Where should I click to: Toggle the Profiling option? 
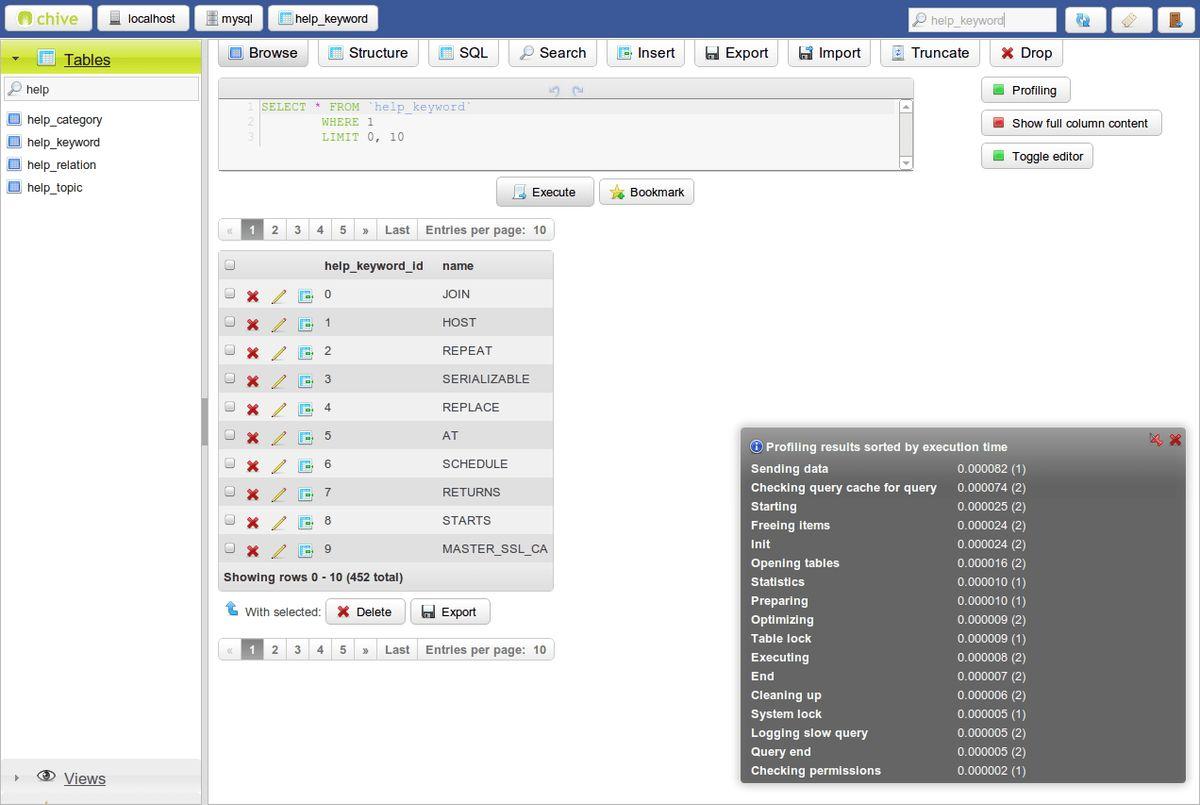pyautogui.click(x=1025, y=90)
